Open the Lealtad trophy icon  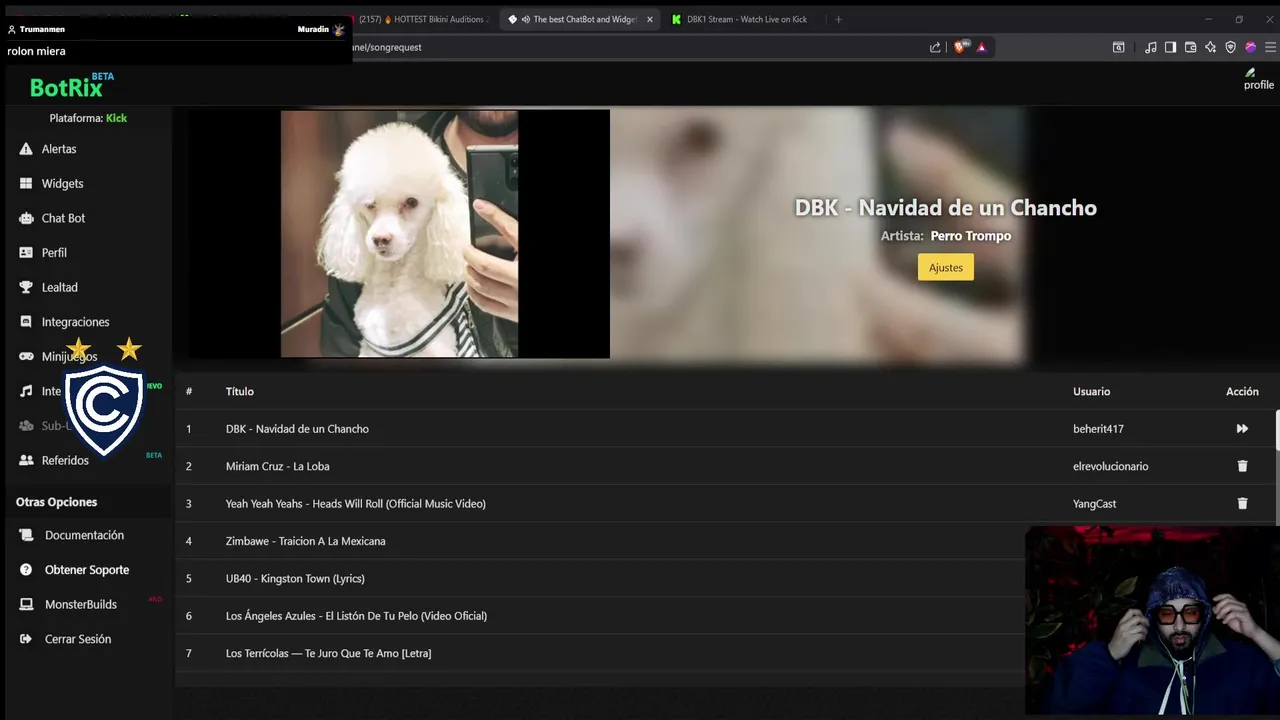pos(26,287)
